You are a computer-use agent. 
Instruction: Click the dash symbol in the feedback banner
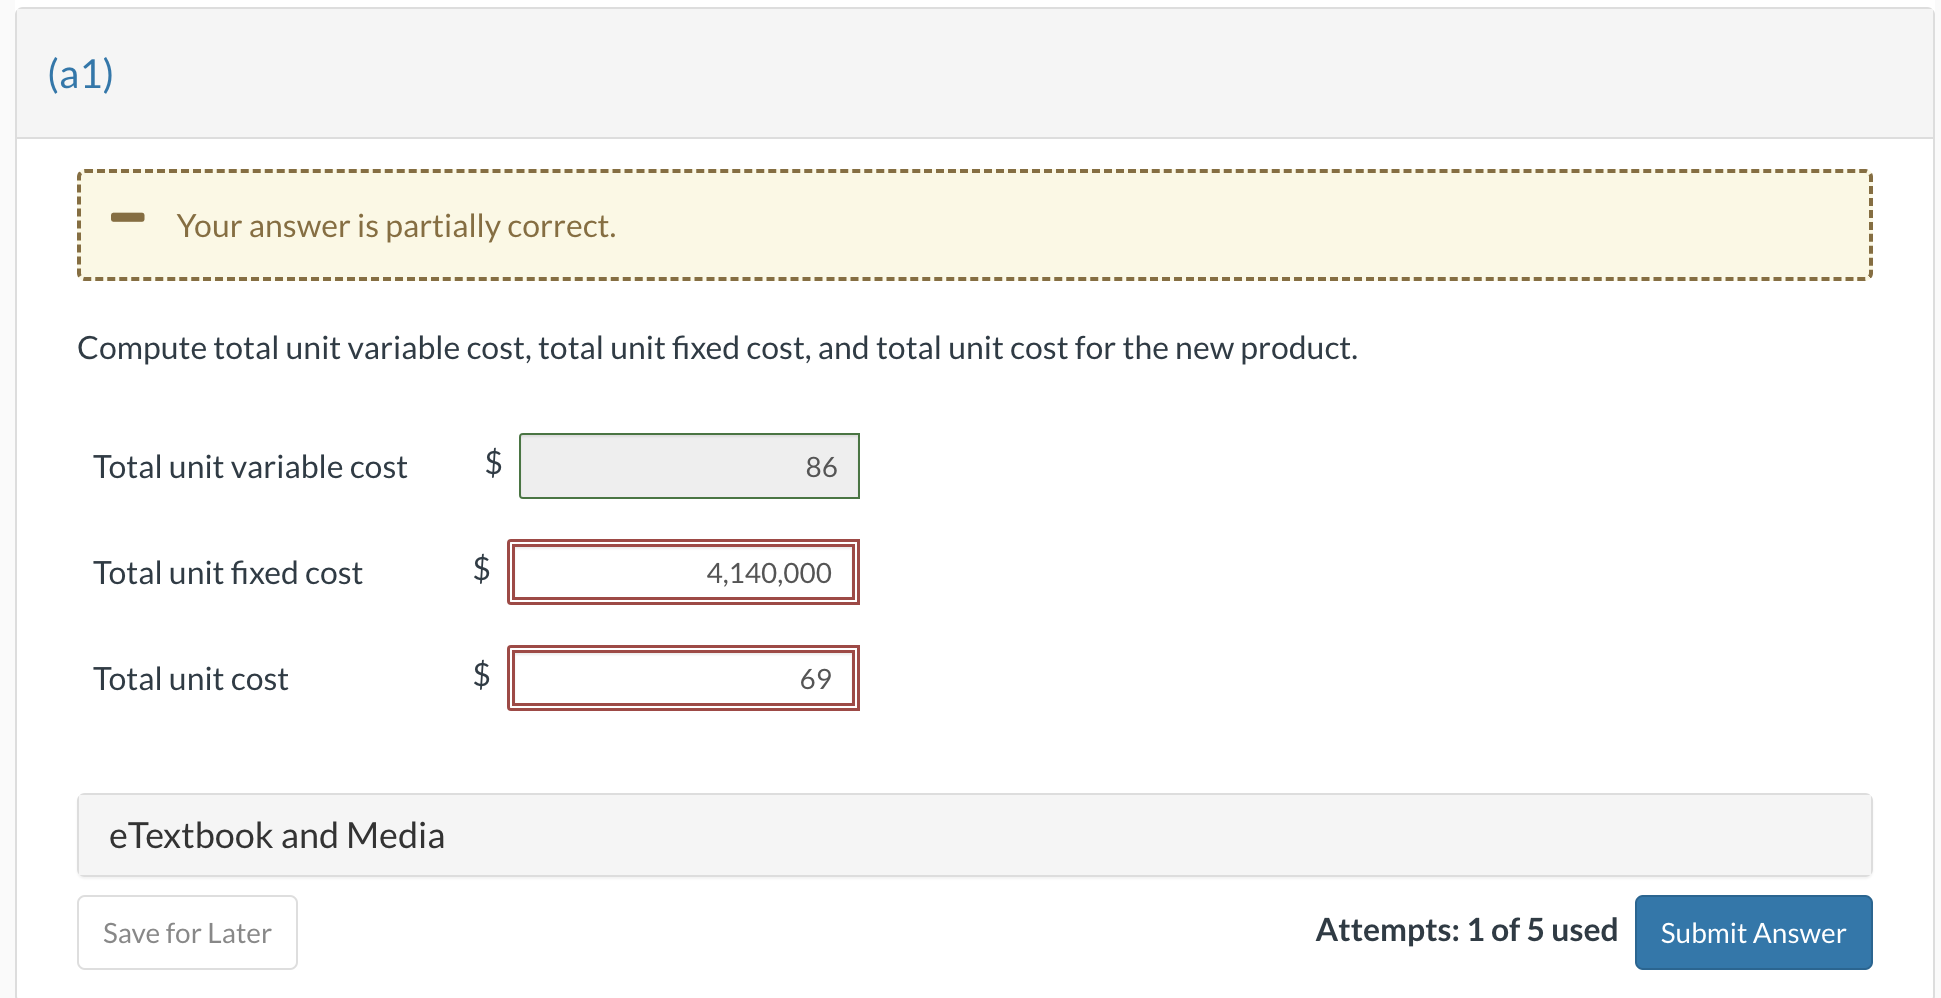[129, 218]
